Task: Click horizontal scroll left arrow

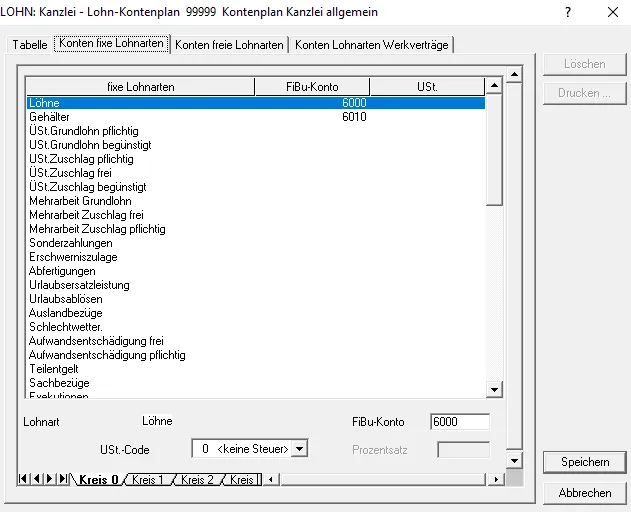Action: 271,479
